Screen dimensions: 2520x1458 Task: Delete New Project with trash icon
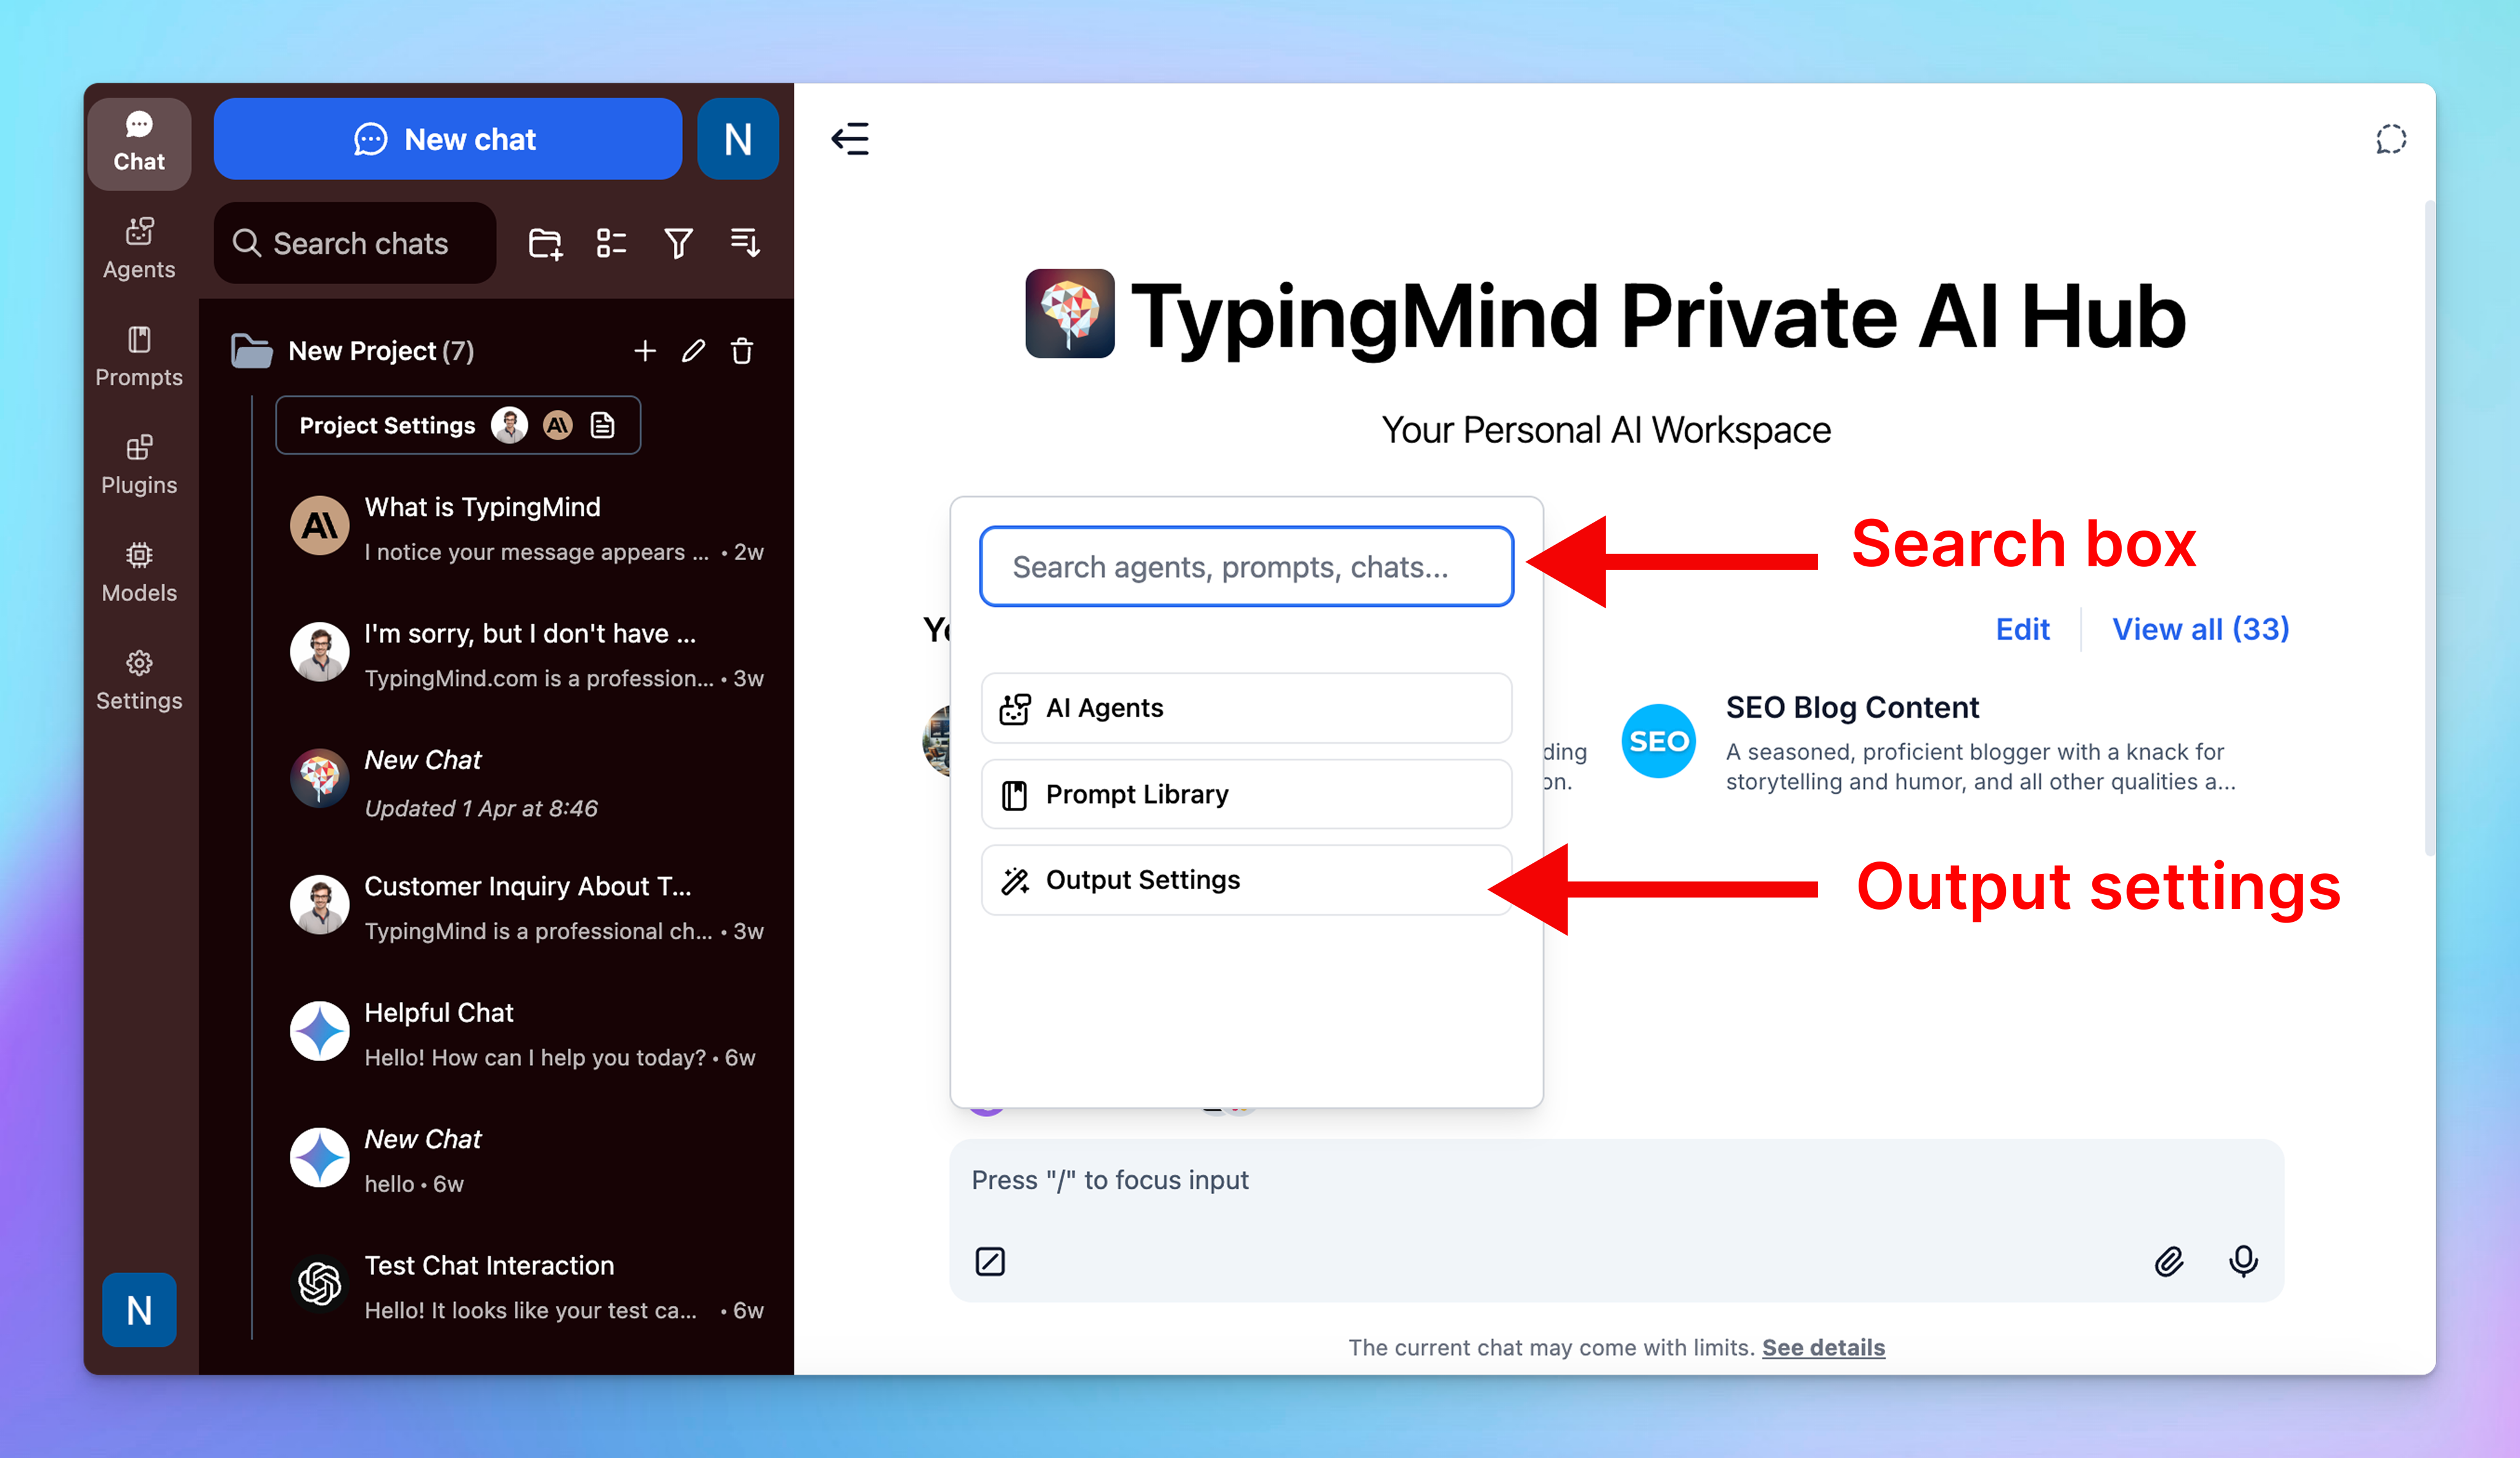742,351
